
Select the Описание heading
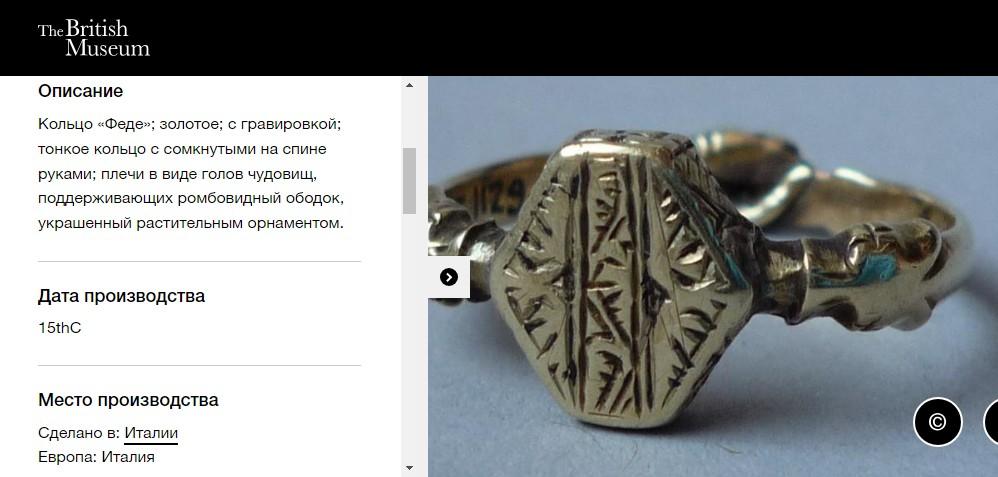click(80, 91)
